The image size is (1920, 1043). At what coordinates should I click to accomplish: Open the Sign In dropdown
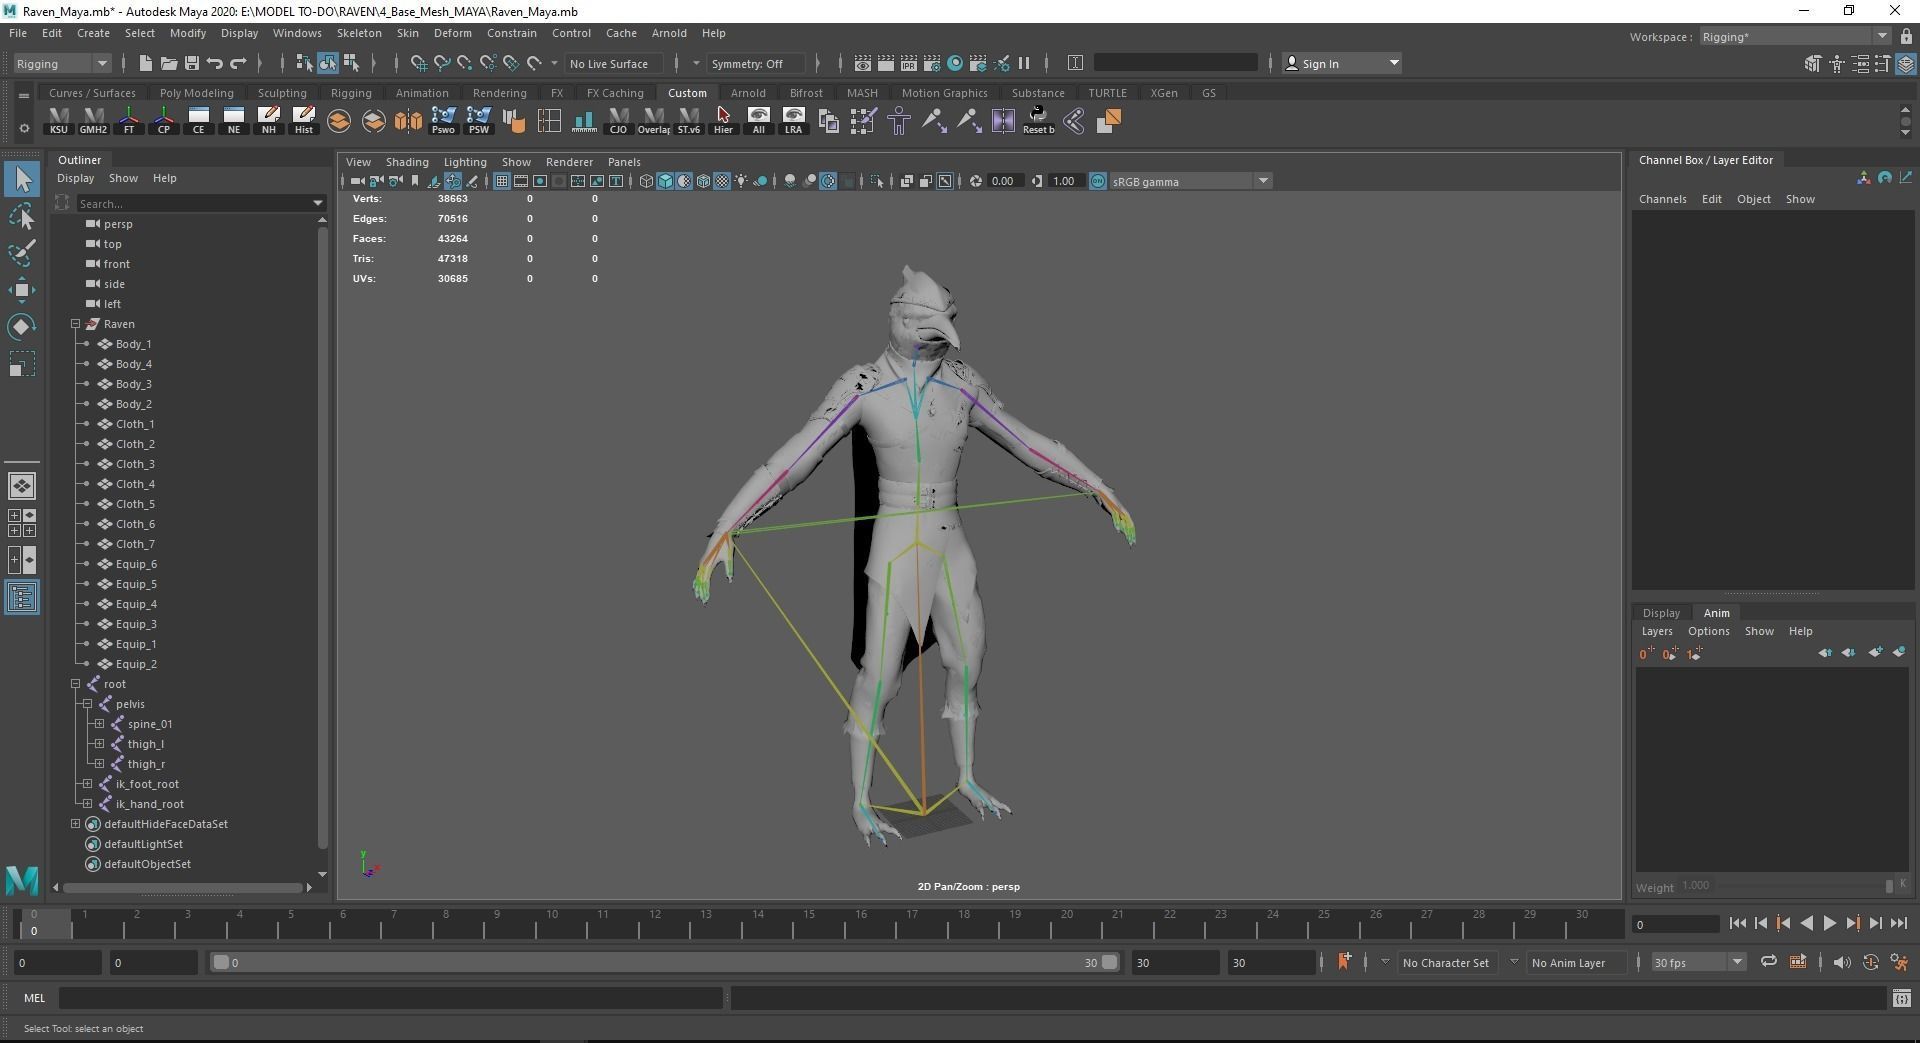tap(1342, 63)
